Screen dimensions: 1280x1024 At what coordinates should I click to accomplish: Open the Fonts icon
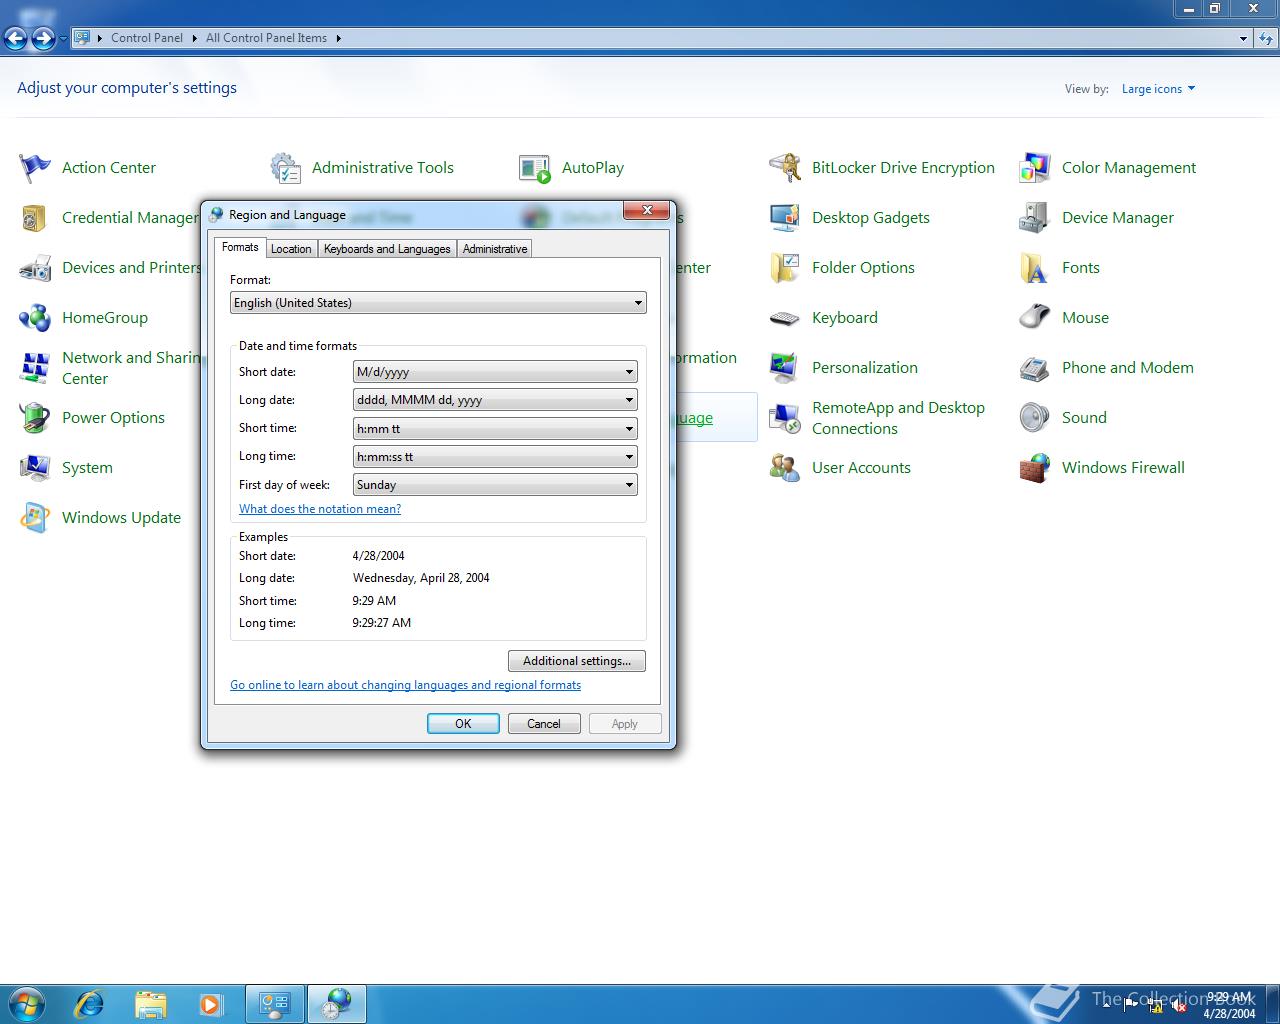click(1035, 268)
